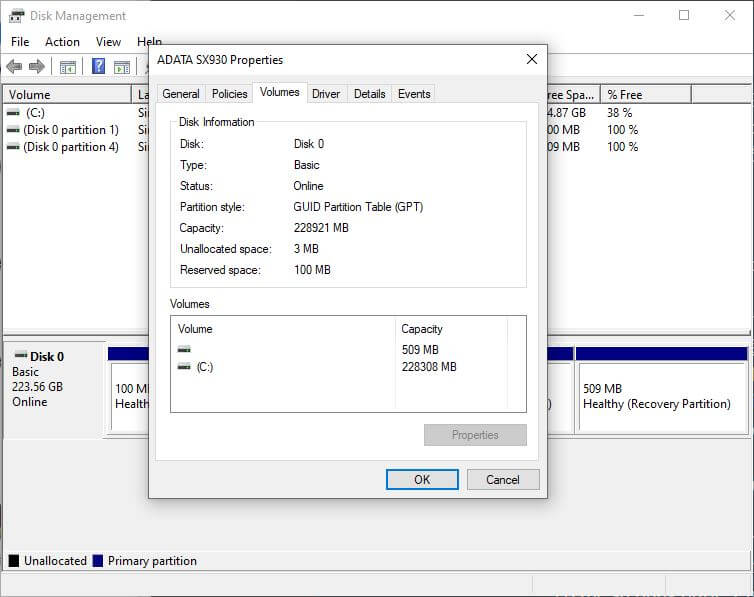Click the blue Help question mark toolbar icon
Viewport: 754px width, 597px height.
point(98,66)
